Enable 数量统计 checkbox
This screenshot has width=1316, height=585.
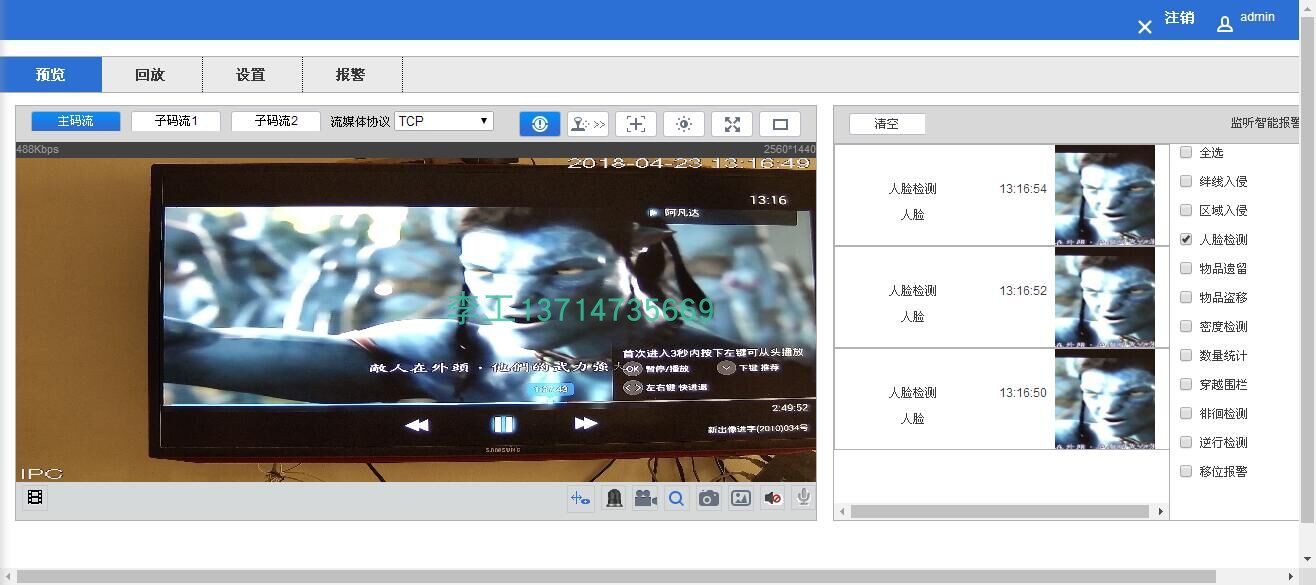pos(1186,355)
